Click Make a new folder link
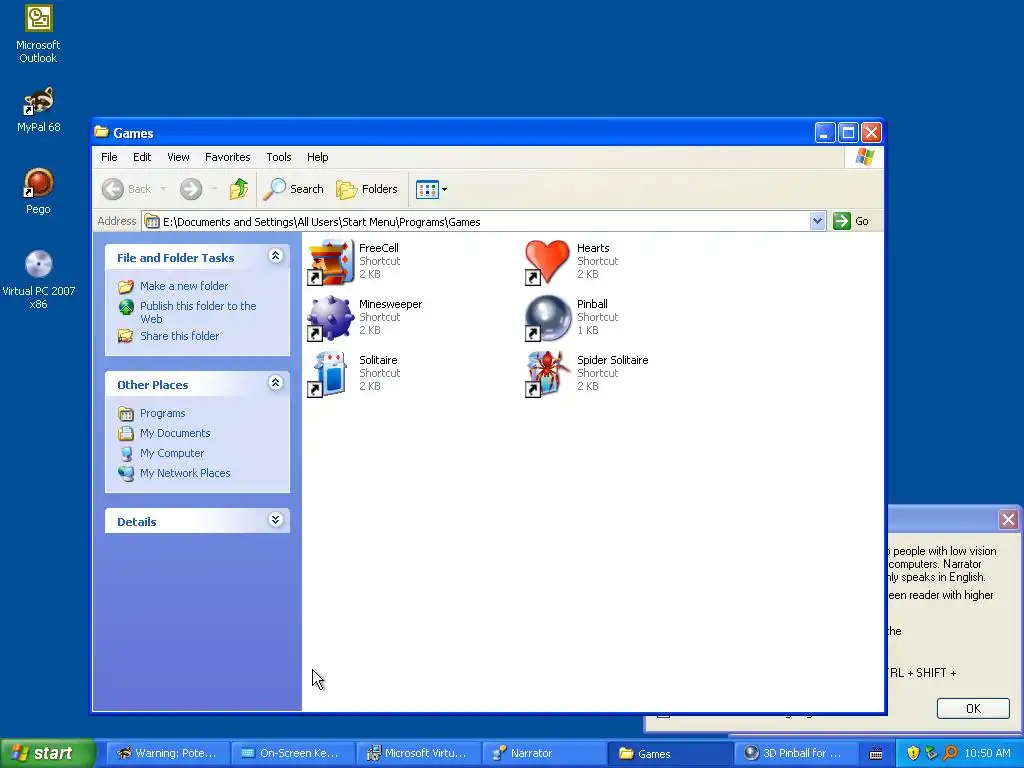The width and height of the screenshot is (1024, 768). (x=184, y=286)
